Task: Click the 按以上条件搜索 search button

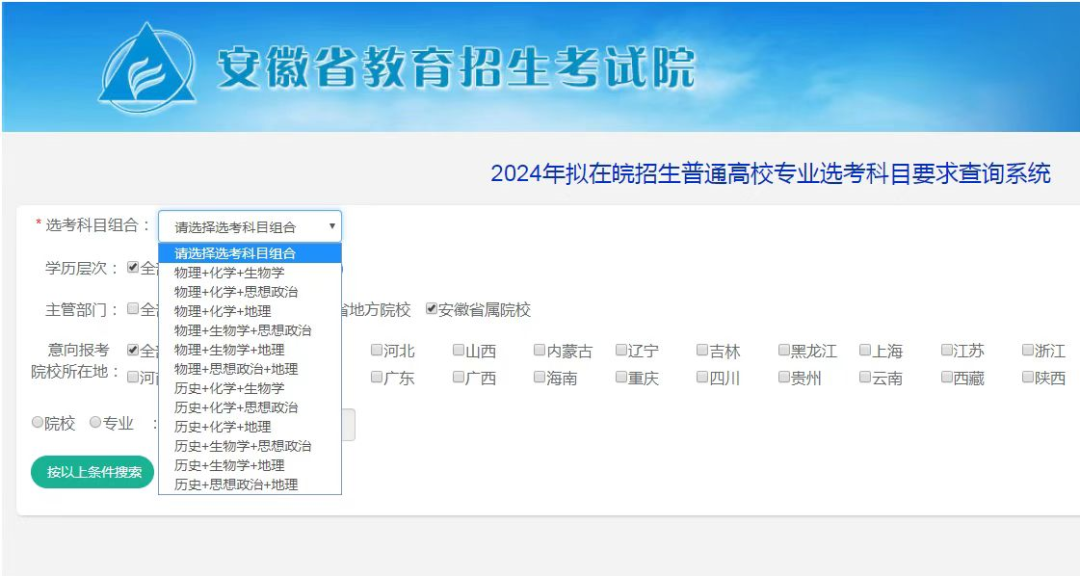Action: tap(93, 472)
